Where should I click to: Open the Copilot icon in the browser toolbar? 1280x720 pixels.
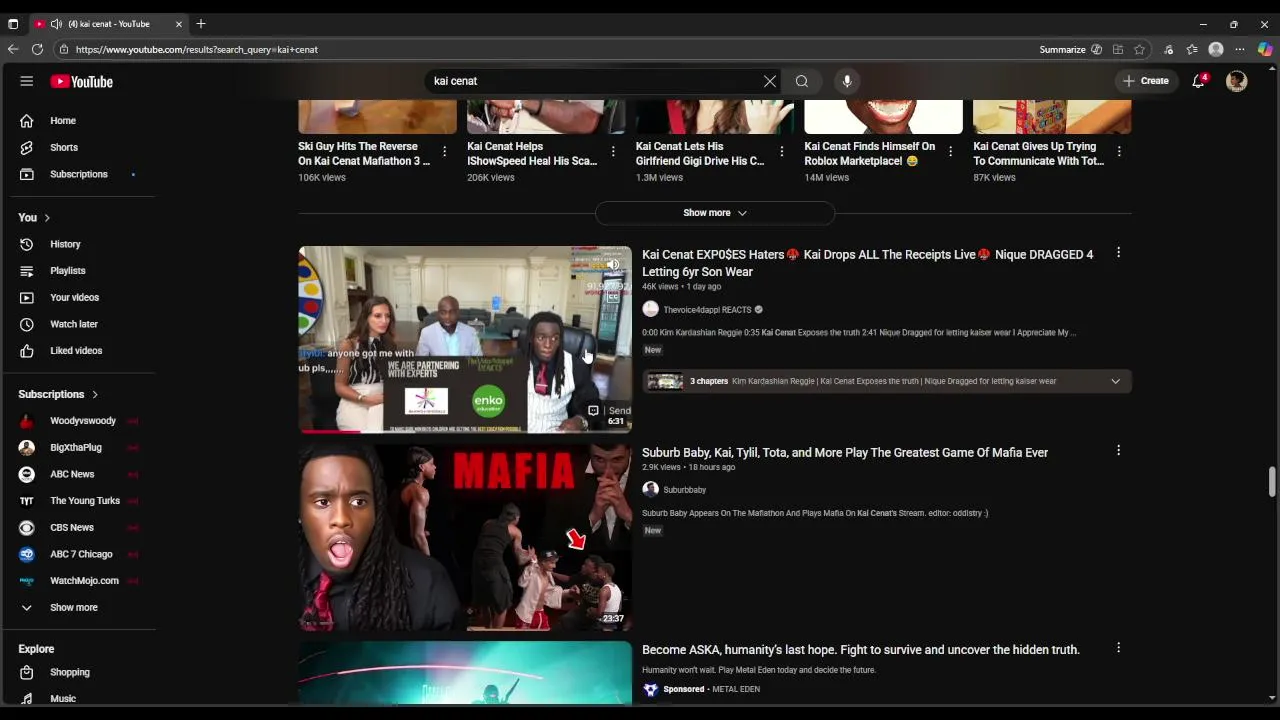click(x=1265, y=49)
